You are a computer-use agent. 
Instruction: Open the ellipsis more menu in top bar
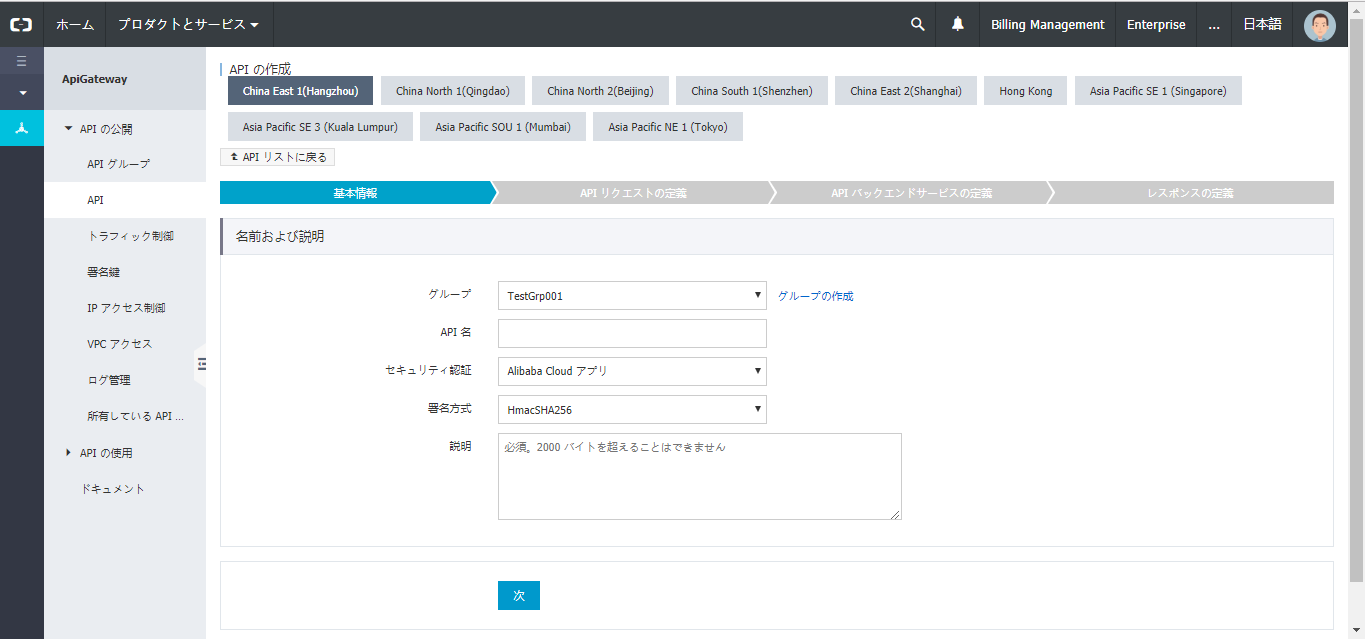1214,24
